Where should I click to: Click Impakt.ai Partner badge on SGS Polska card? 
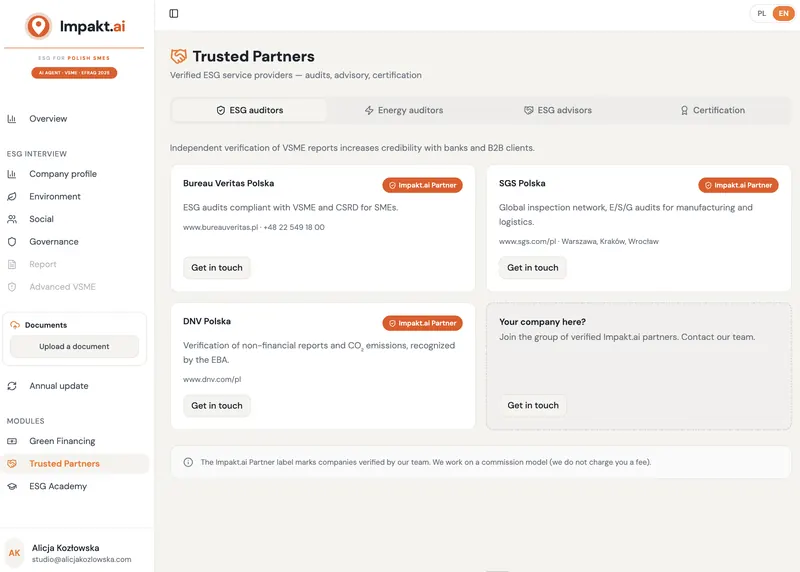[738, 185]
